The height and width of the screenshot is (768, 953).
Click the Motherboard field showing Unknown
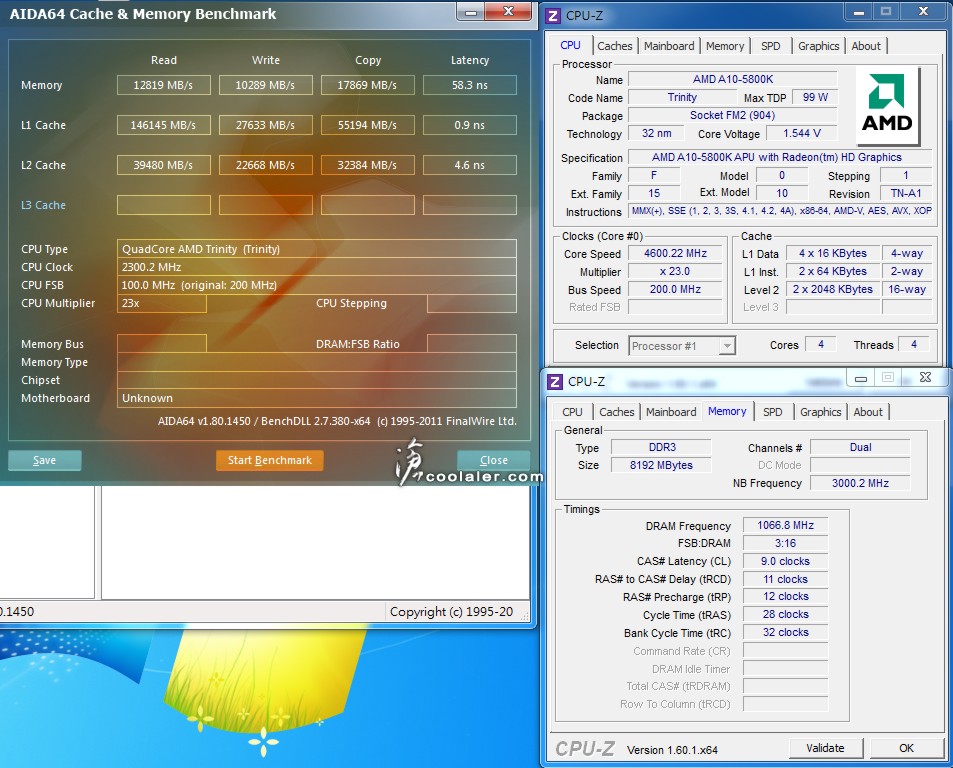[317, 398]
